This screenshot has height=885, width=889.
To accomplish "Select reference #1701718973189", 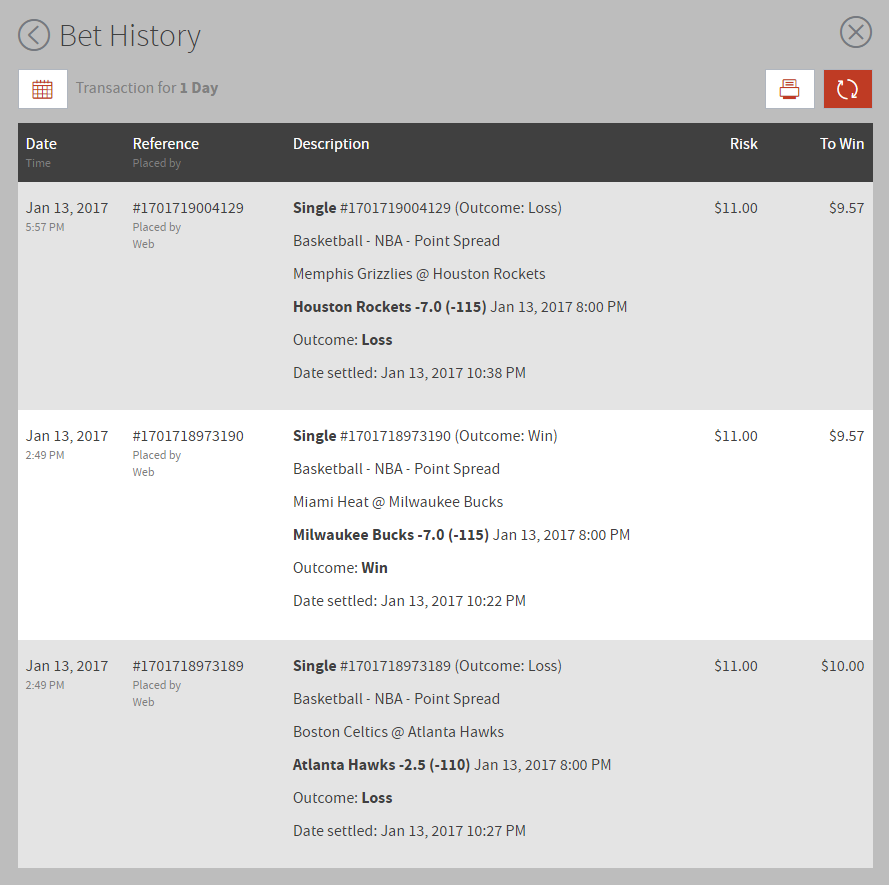I will [x=187, y=666].
